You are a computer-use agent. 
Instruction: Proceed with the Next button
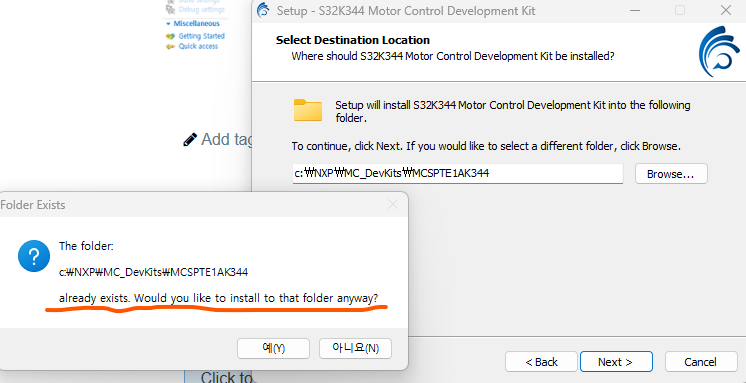coord(616,362)
